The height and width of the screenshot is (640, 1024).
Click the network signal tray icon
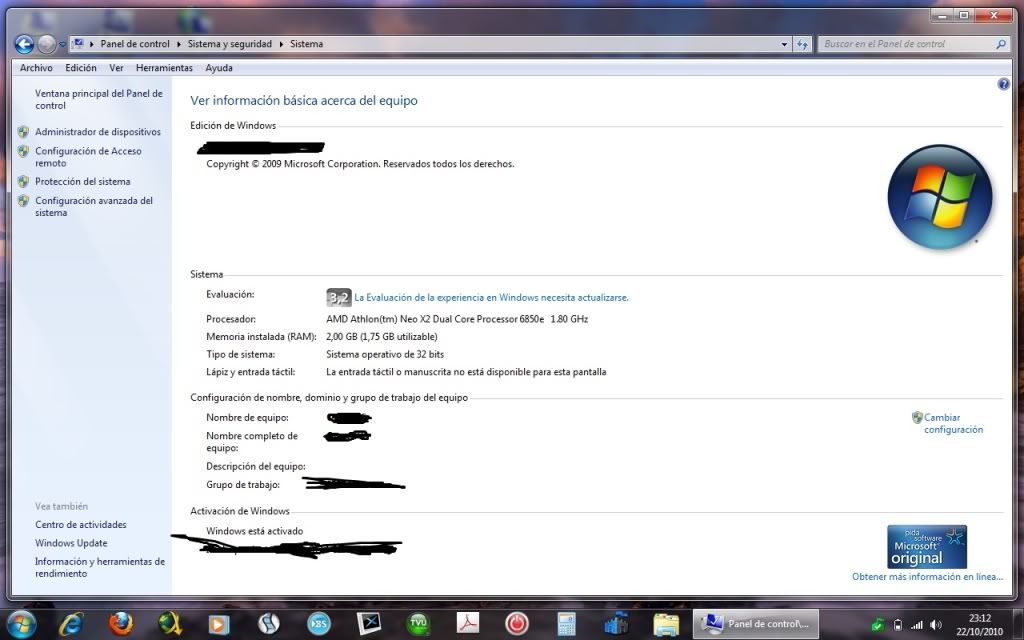pos(917,625)
